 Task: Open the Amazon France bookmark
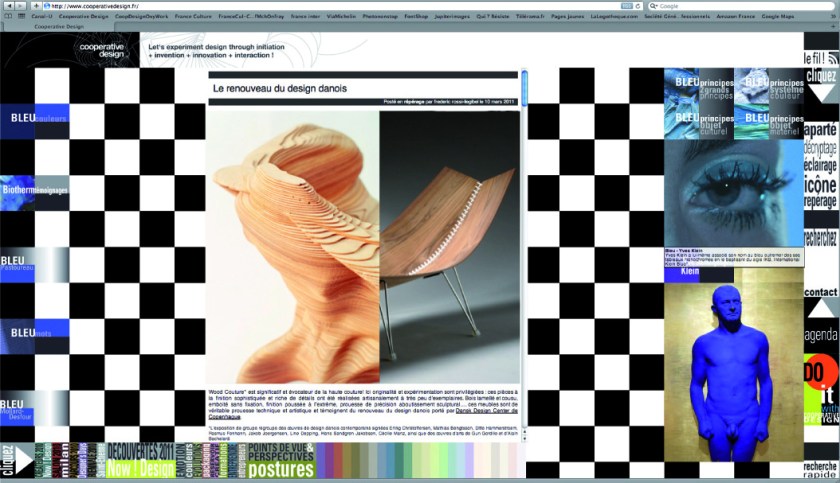(736, 17)
